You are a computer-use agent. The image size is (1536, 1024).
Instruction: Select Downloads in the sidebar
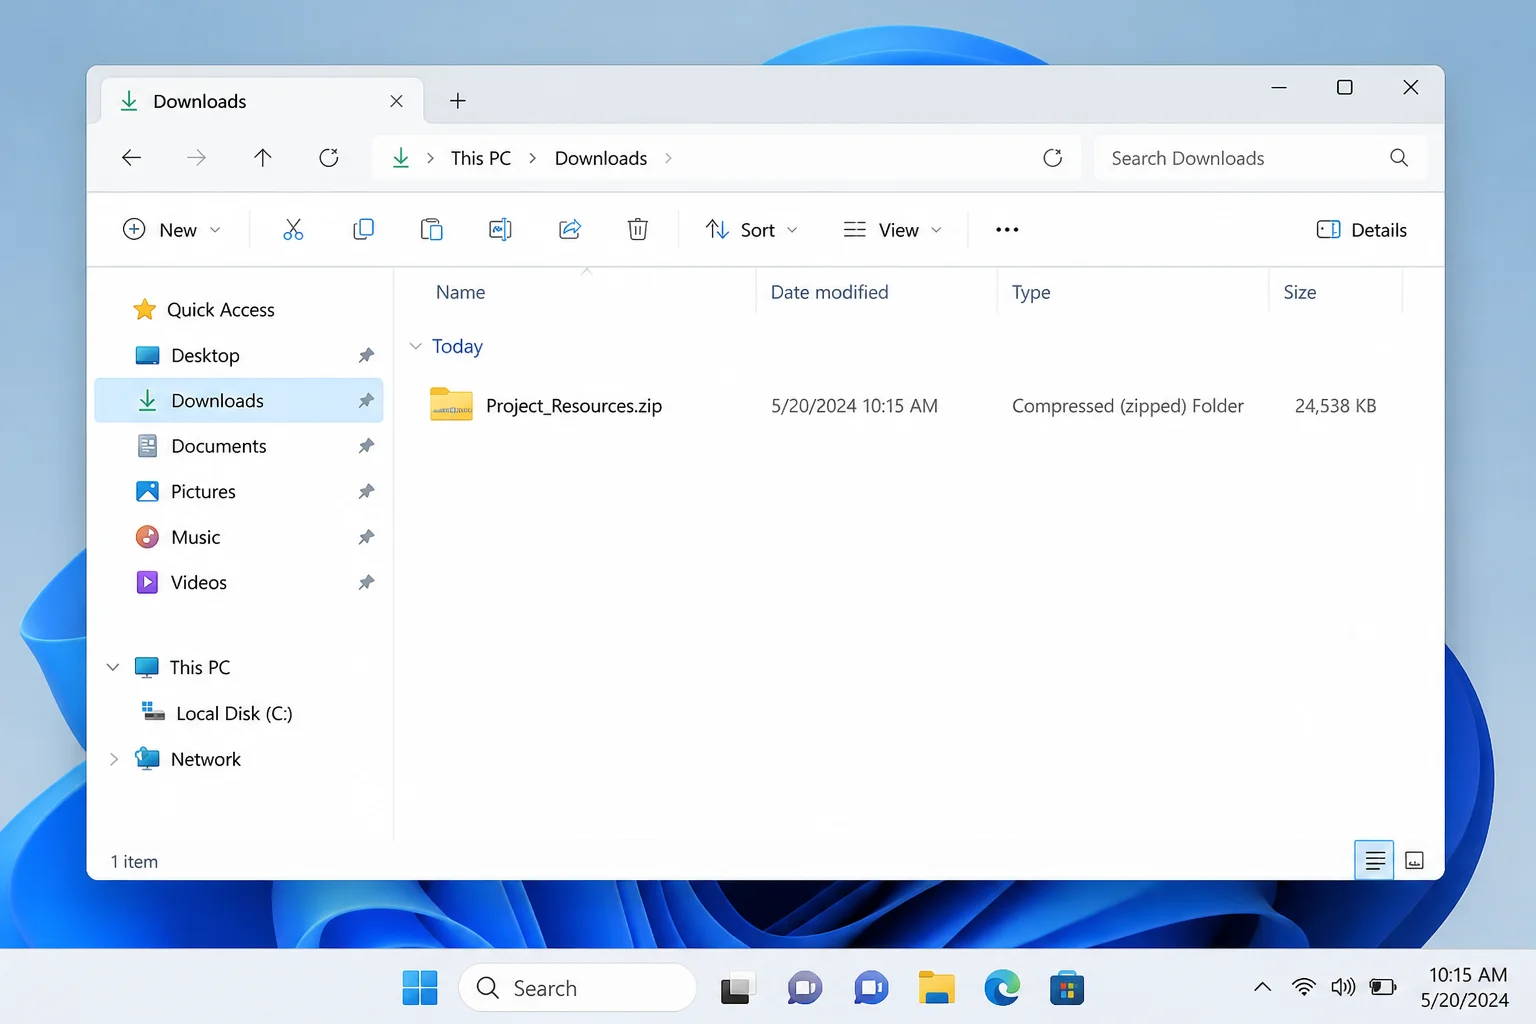point(238,401)
